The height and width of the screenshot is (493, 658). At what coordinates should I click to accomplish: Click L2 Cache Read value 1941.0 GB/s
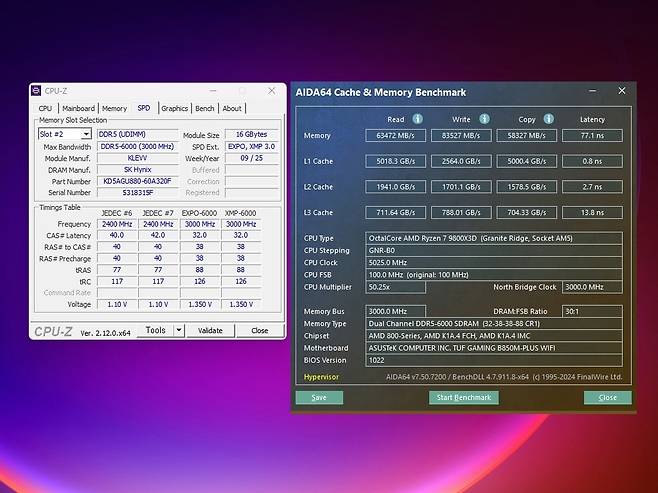[395, 187]
